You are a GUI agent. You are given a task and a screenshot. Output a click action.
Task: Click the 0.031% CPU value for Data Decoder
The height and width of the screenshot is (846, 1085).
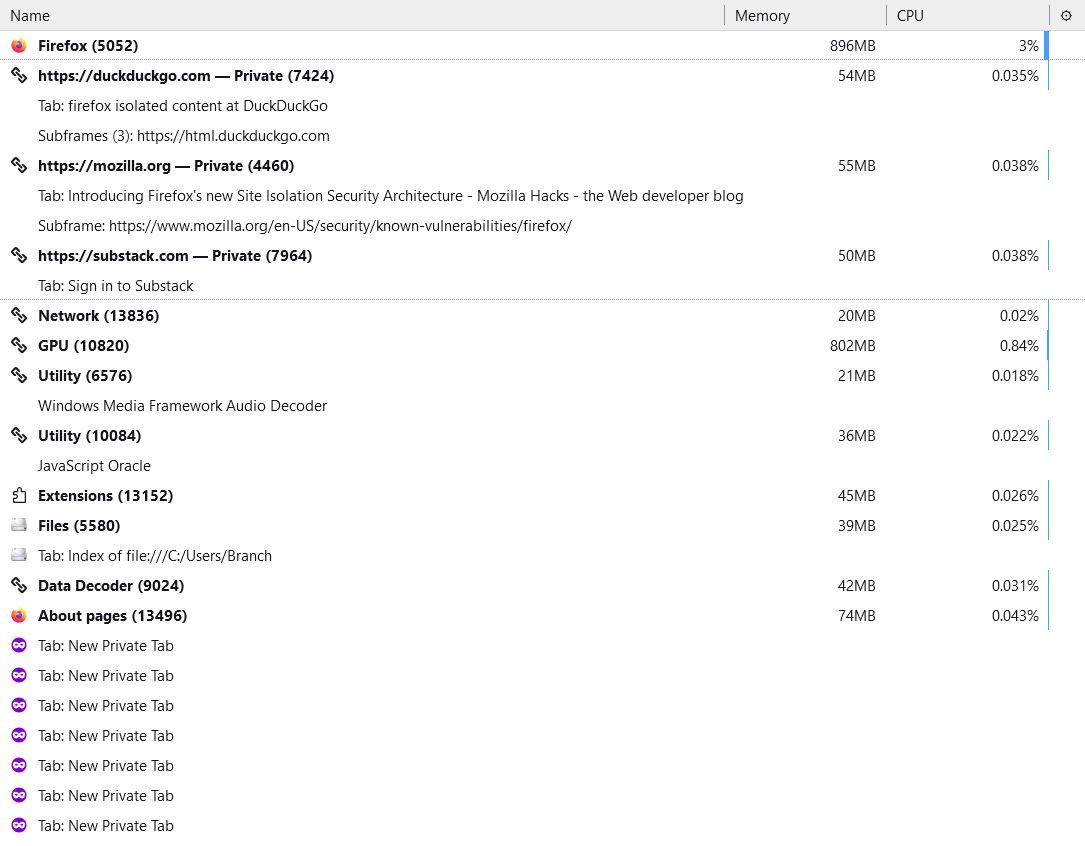pyautogui.click(x=1015, y=585)
